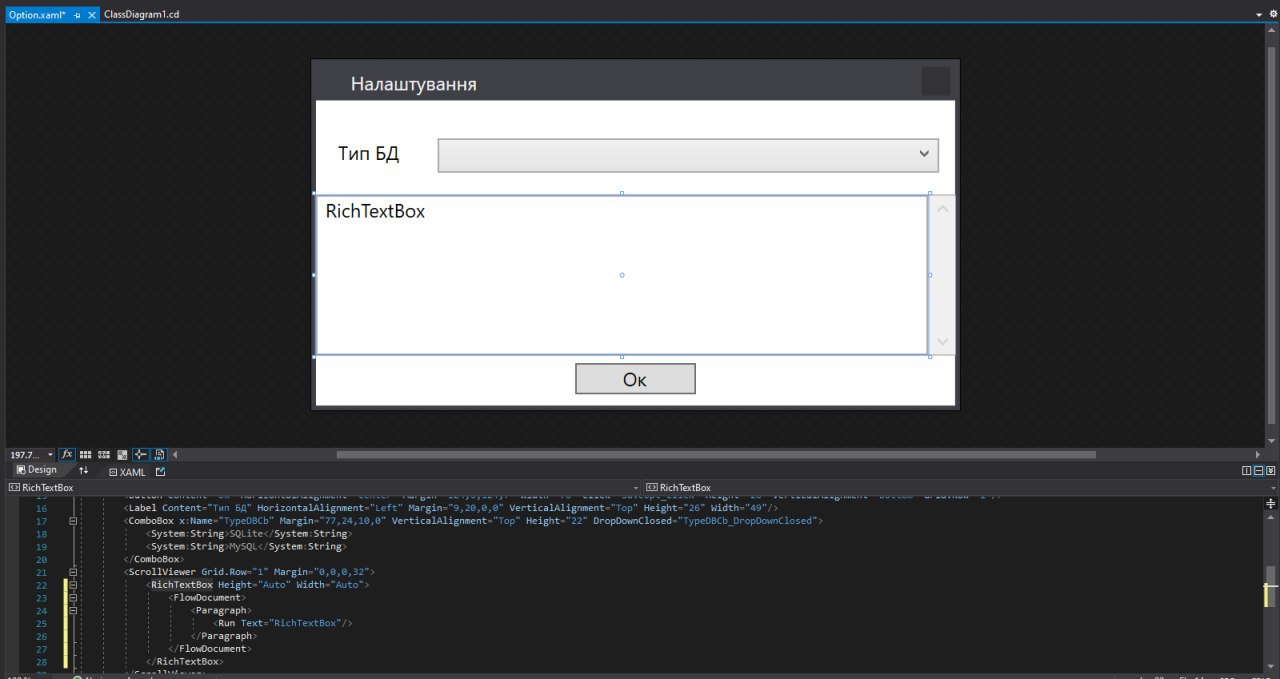
Task: Select the Тип БД label
Action: click(369, 154)
